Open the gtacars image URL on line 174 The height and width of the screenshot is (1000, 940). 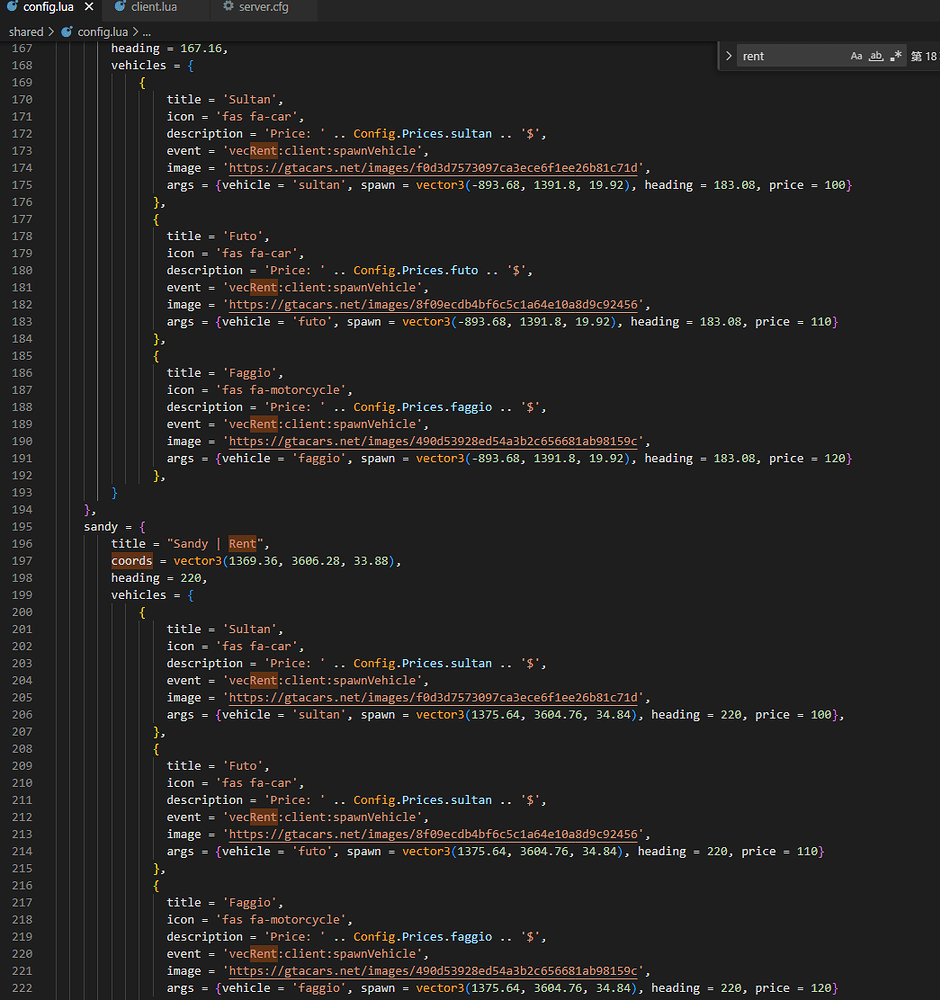click(436, 168)
